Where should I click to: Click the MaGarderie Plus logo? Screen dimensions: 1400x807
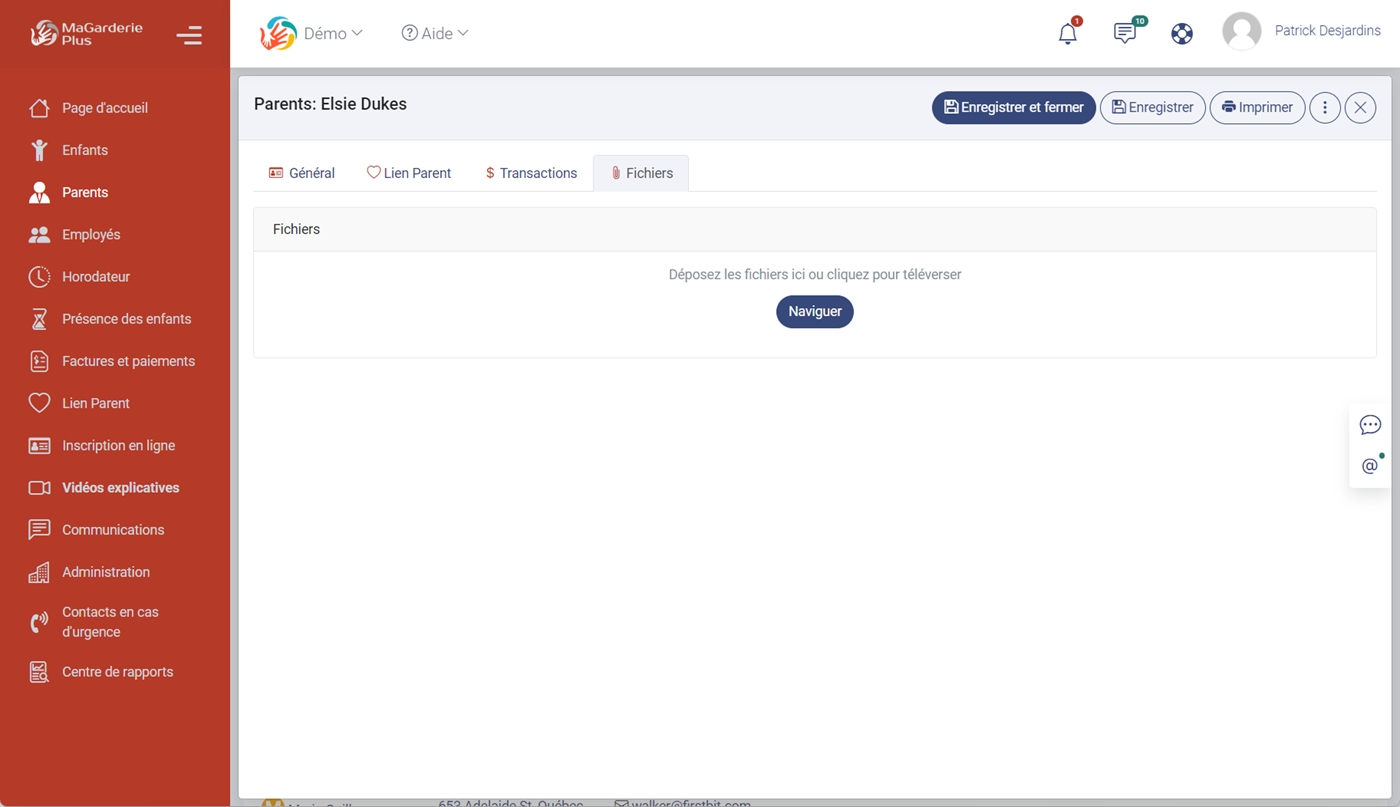click(86, 34)
